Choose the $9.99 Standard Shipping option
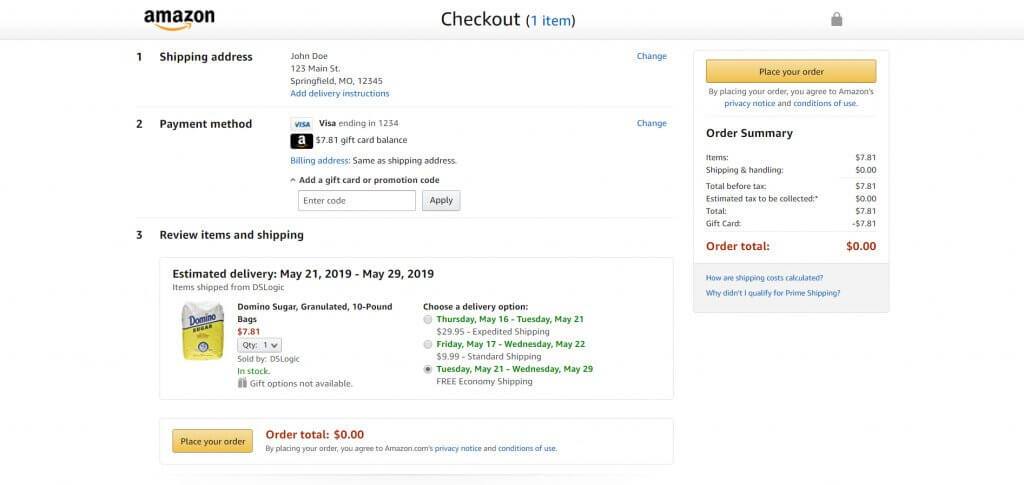The width and height of the screenshot is (1024, 485). (429, 344)
